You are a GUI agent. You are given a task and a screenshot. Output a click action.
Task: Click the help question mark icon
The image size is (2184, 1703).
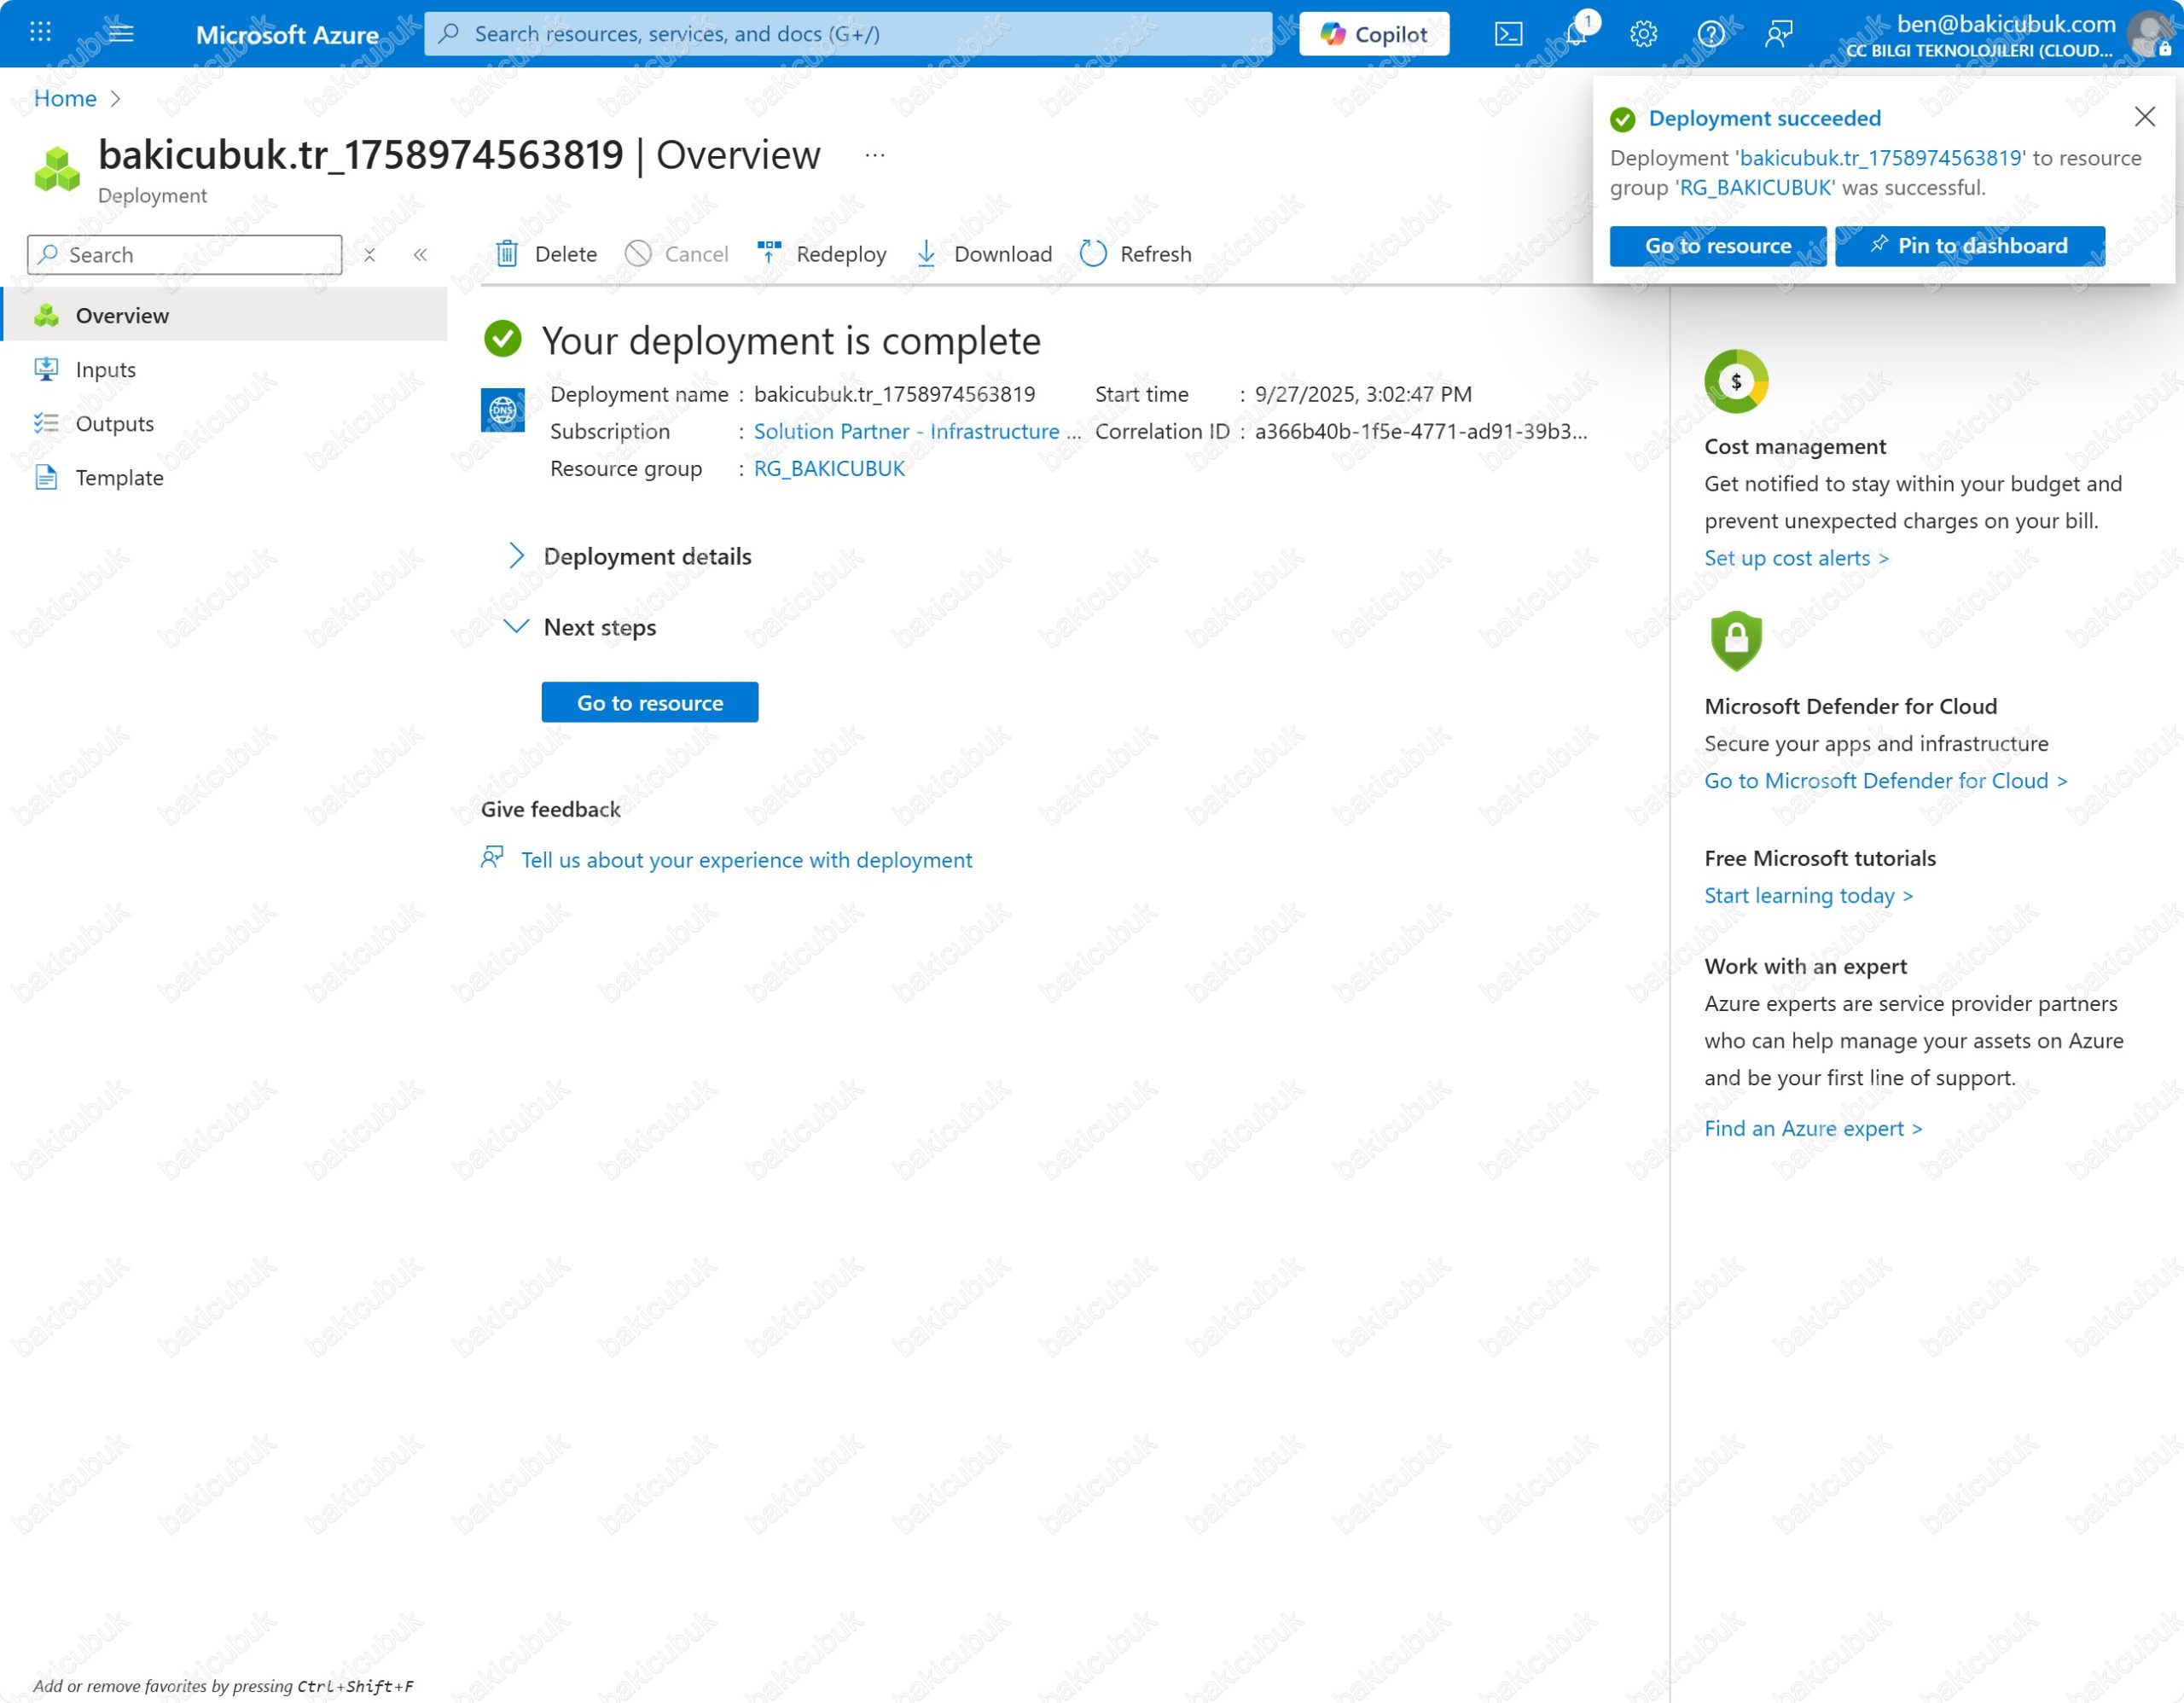(x=1711, y=34)
